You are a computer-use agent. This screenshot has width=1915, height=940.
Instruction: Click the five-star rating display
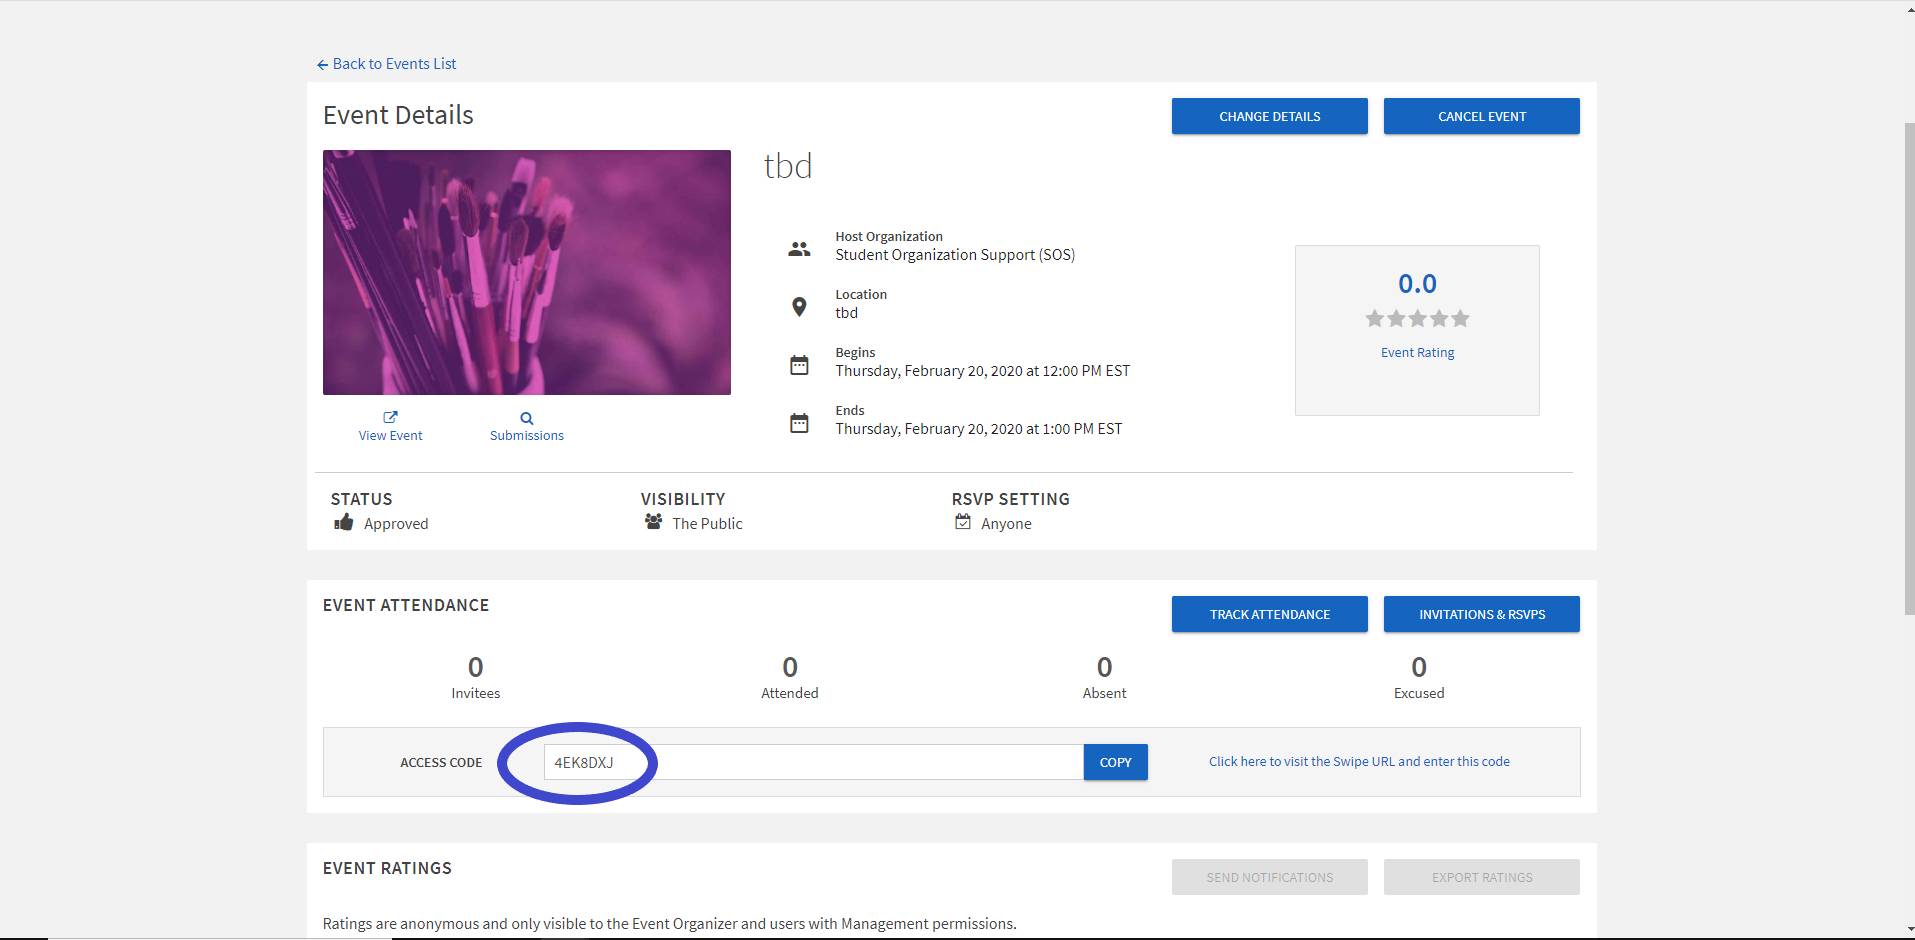click(x=1417, y=319)
